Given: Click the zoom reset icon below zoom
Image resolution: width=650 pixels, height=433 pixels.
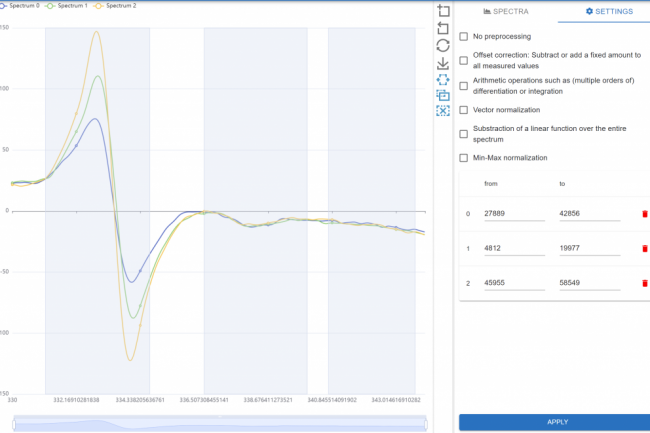Looking at the screenshot, I should [444, 28].
